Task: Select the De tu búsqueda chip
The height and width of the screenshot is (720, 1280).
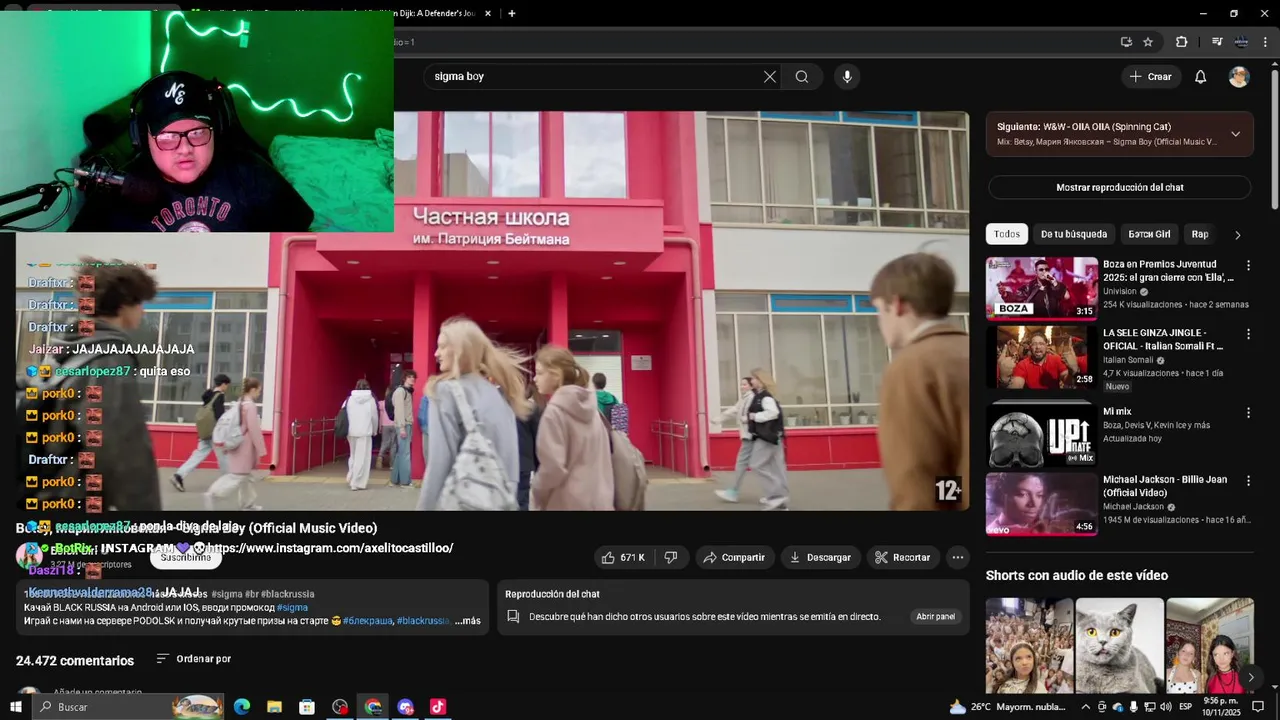Action: (1074, 234)
